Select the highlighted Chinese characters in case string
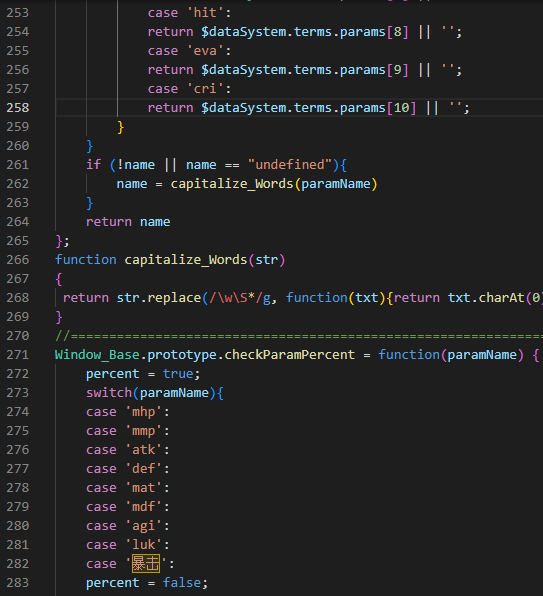This screenshot has width=543, height=596. click(146, 563)
